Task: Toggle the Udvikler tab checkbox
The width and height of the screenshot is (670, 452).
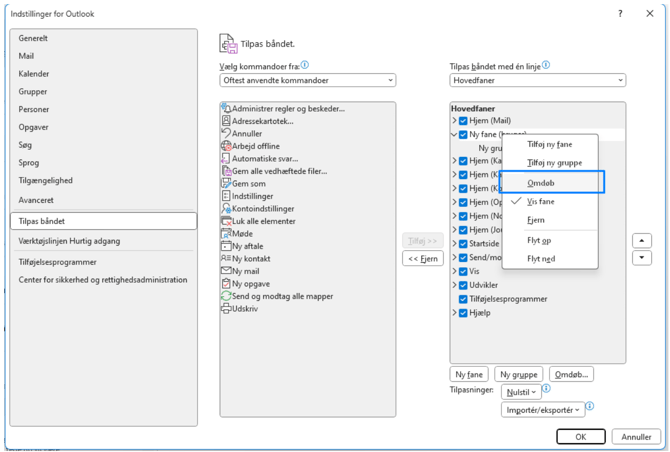Action: pos(463,286)
